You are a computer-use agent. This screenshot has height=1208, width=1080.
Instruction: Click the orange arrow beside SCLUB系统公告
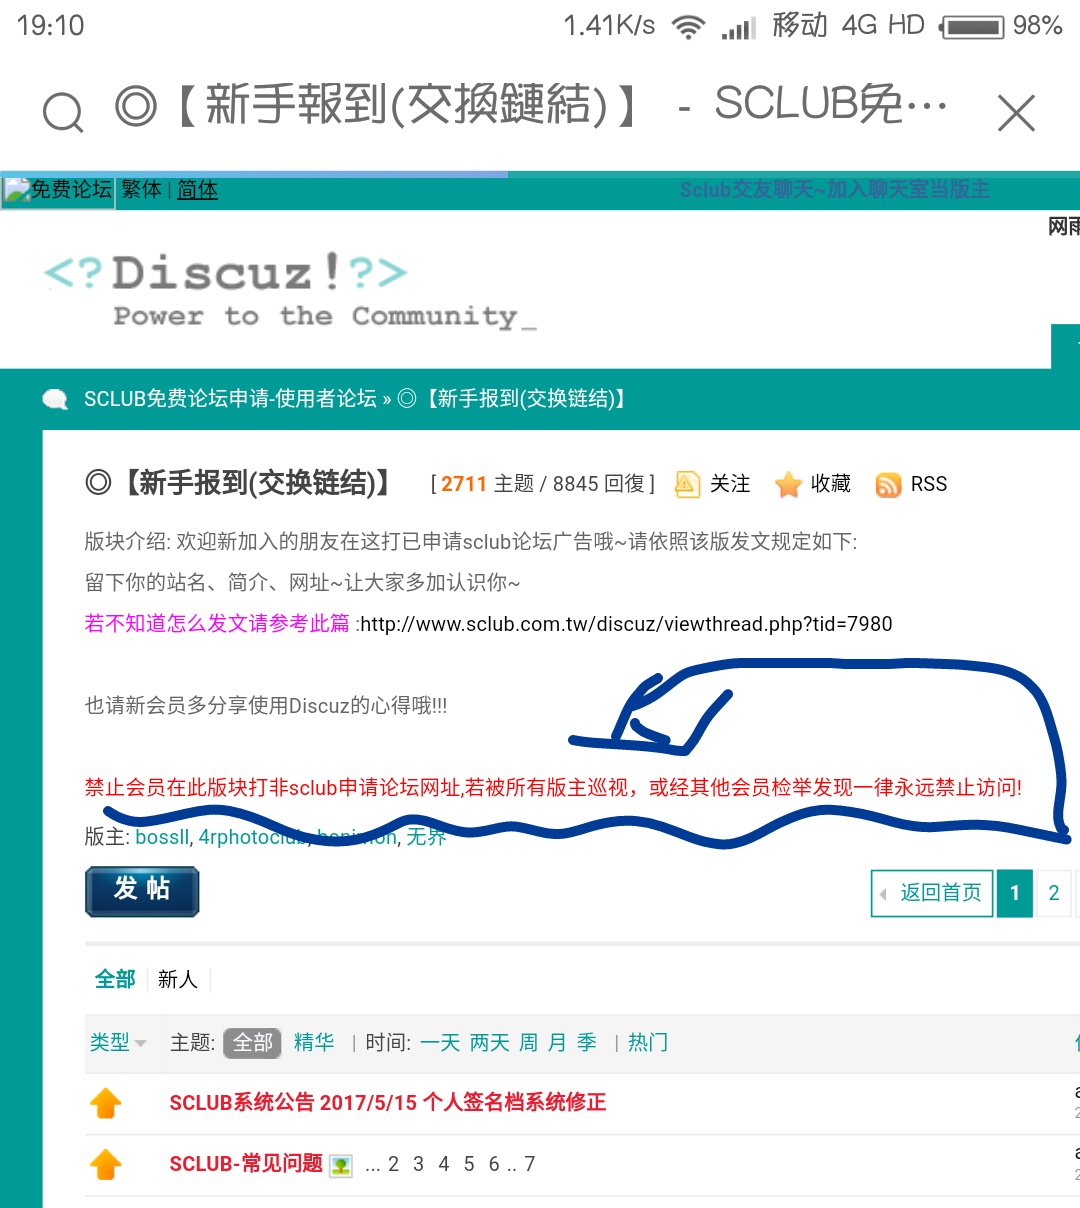click(106, 1104)
